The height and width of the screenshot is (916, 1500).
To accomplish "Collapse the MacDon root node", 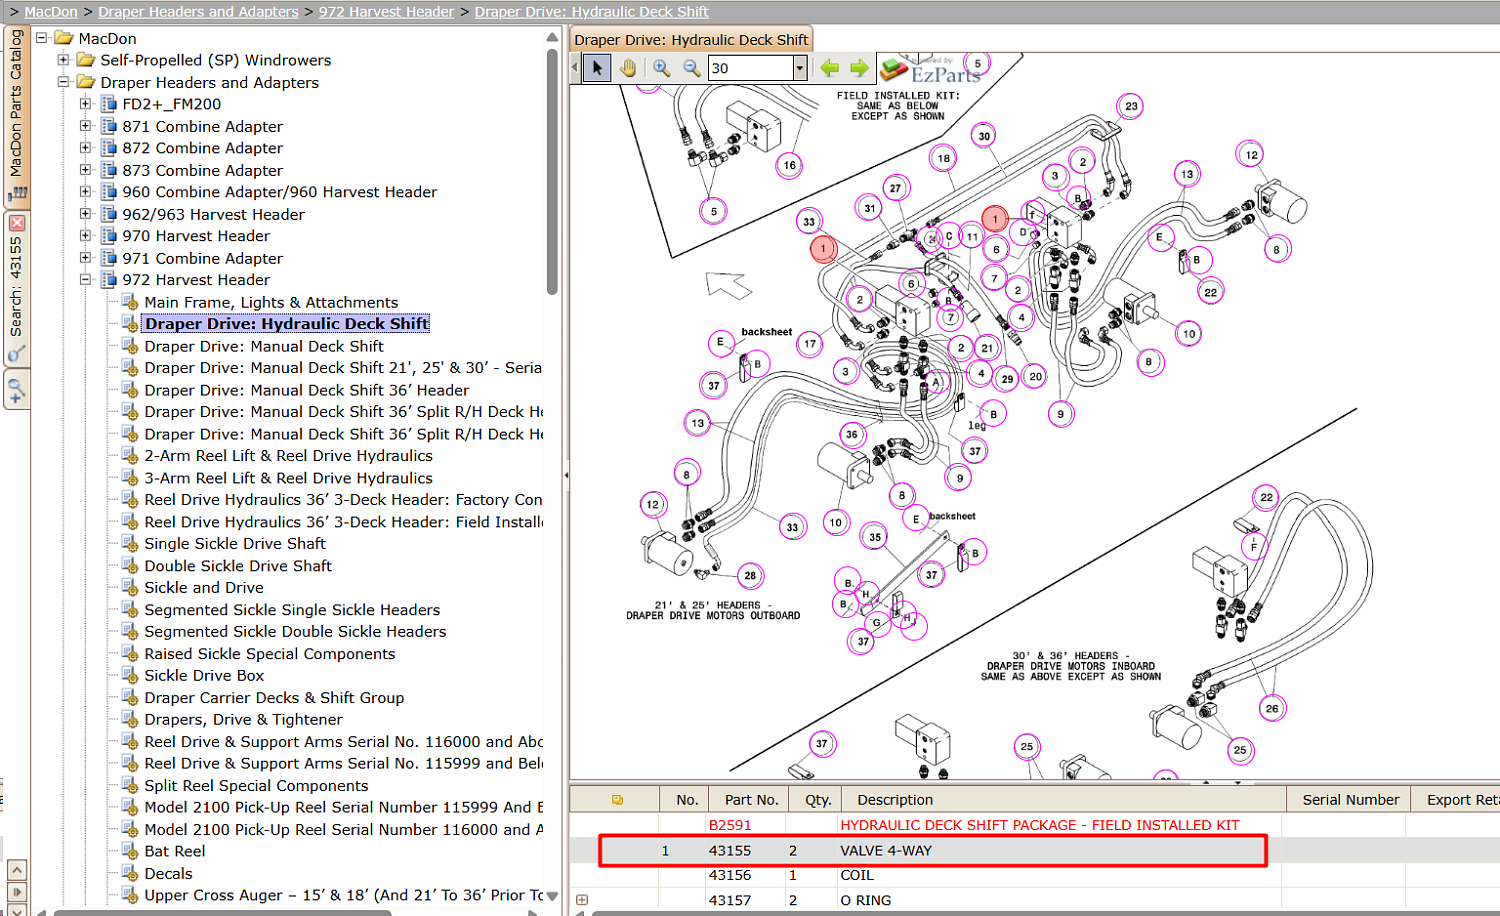I will point(42,38).
